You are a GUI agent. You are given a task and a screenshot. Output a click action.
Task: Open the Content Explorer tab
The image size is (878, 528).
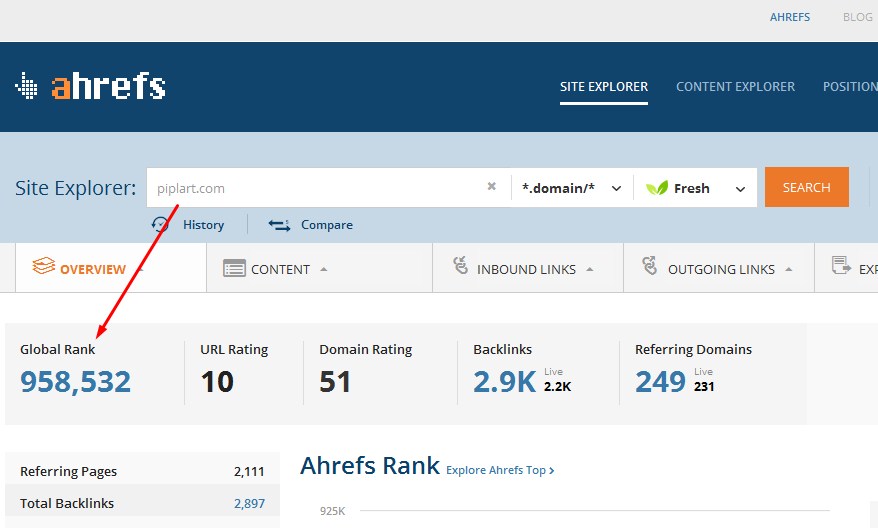click(x=735, y=87)
